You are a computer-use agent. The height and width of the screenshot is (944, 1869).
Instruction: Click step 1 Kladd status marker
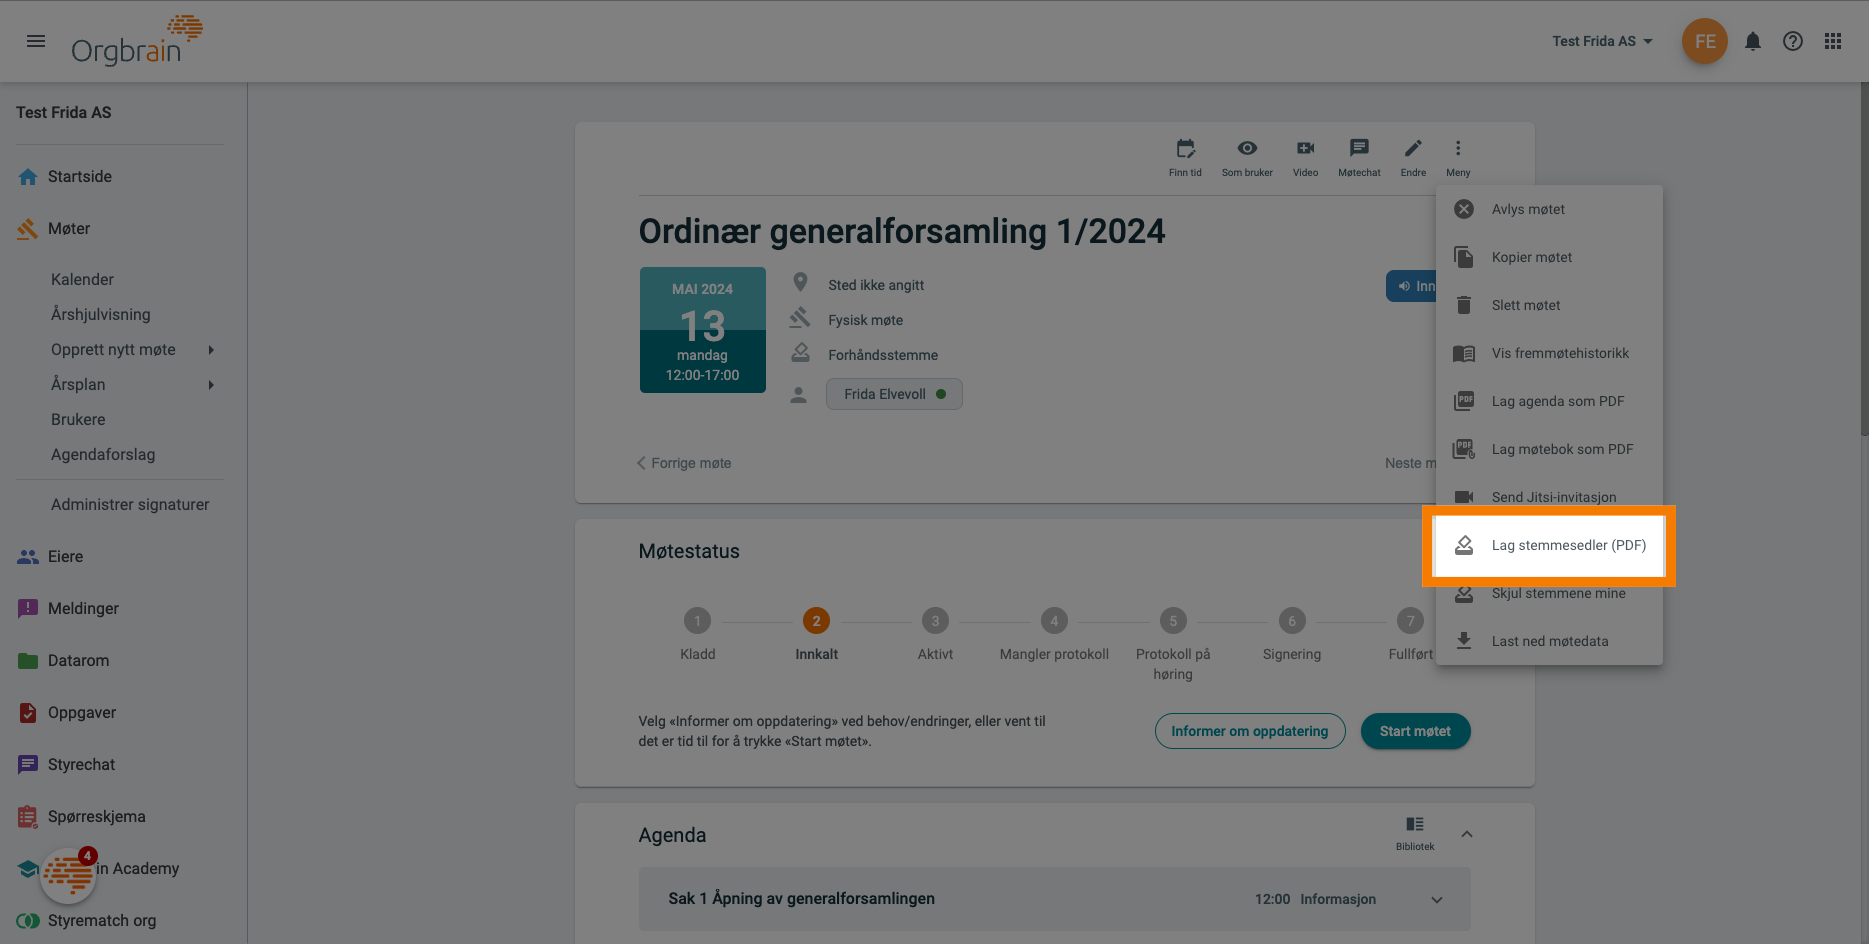[x=697, y=621]
